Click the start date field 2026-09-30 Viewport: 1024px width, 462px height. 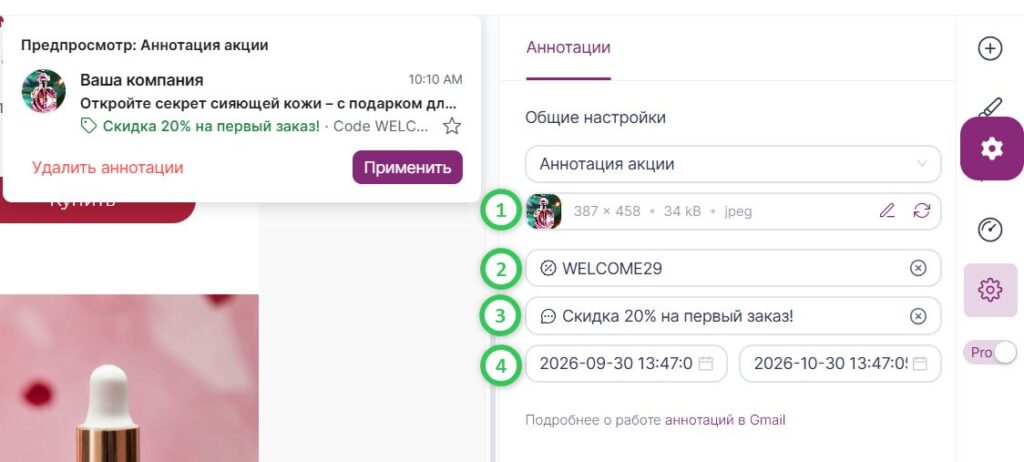coord(626,363)
